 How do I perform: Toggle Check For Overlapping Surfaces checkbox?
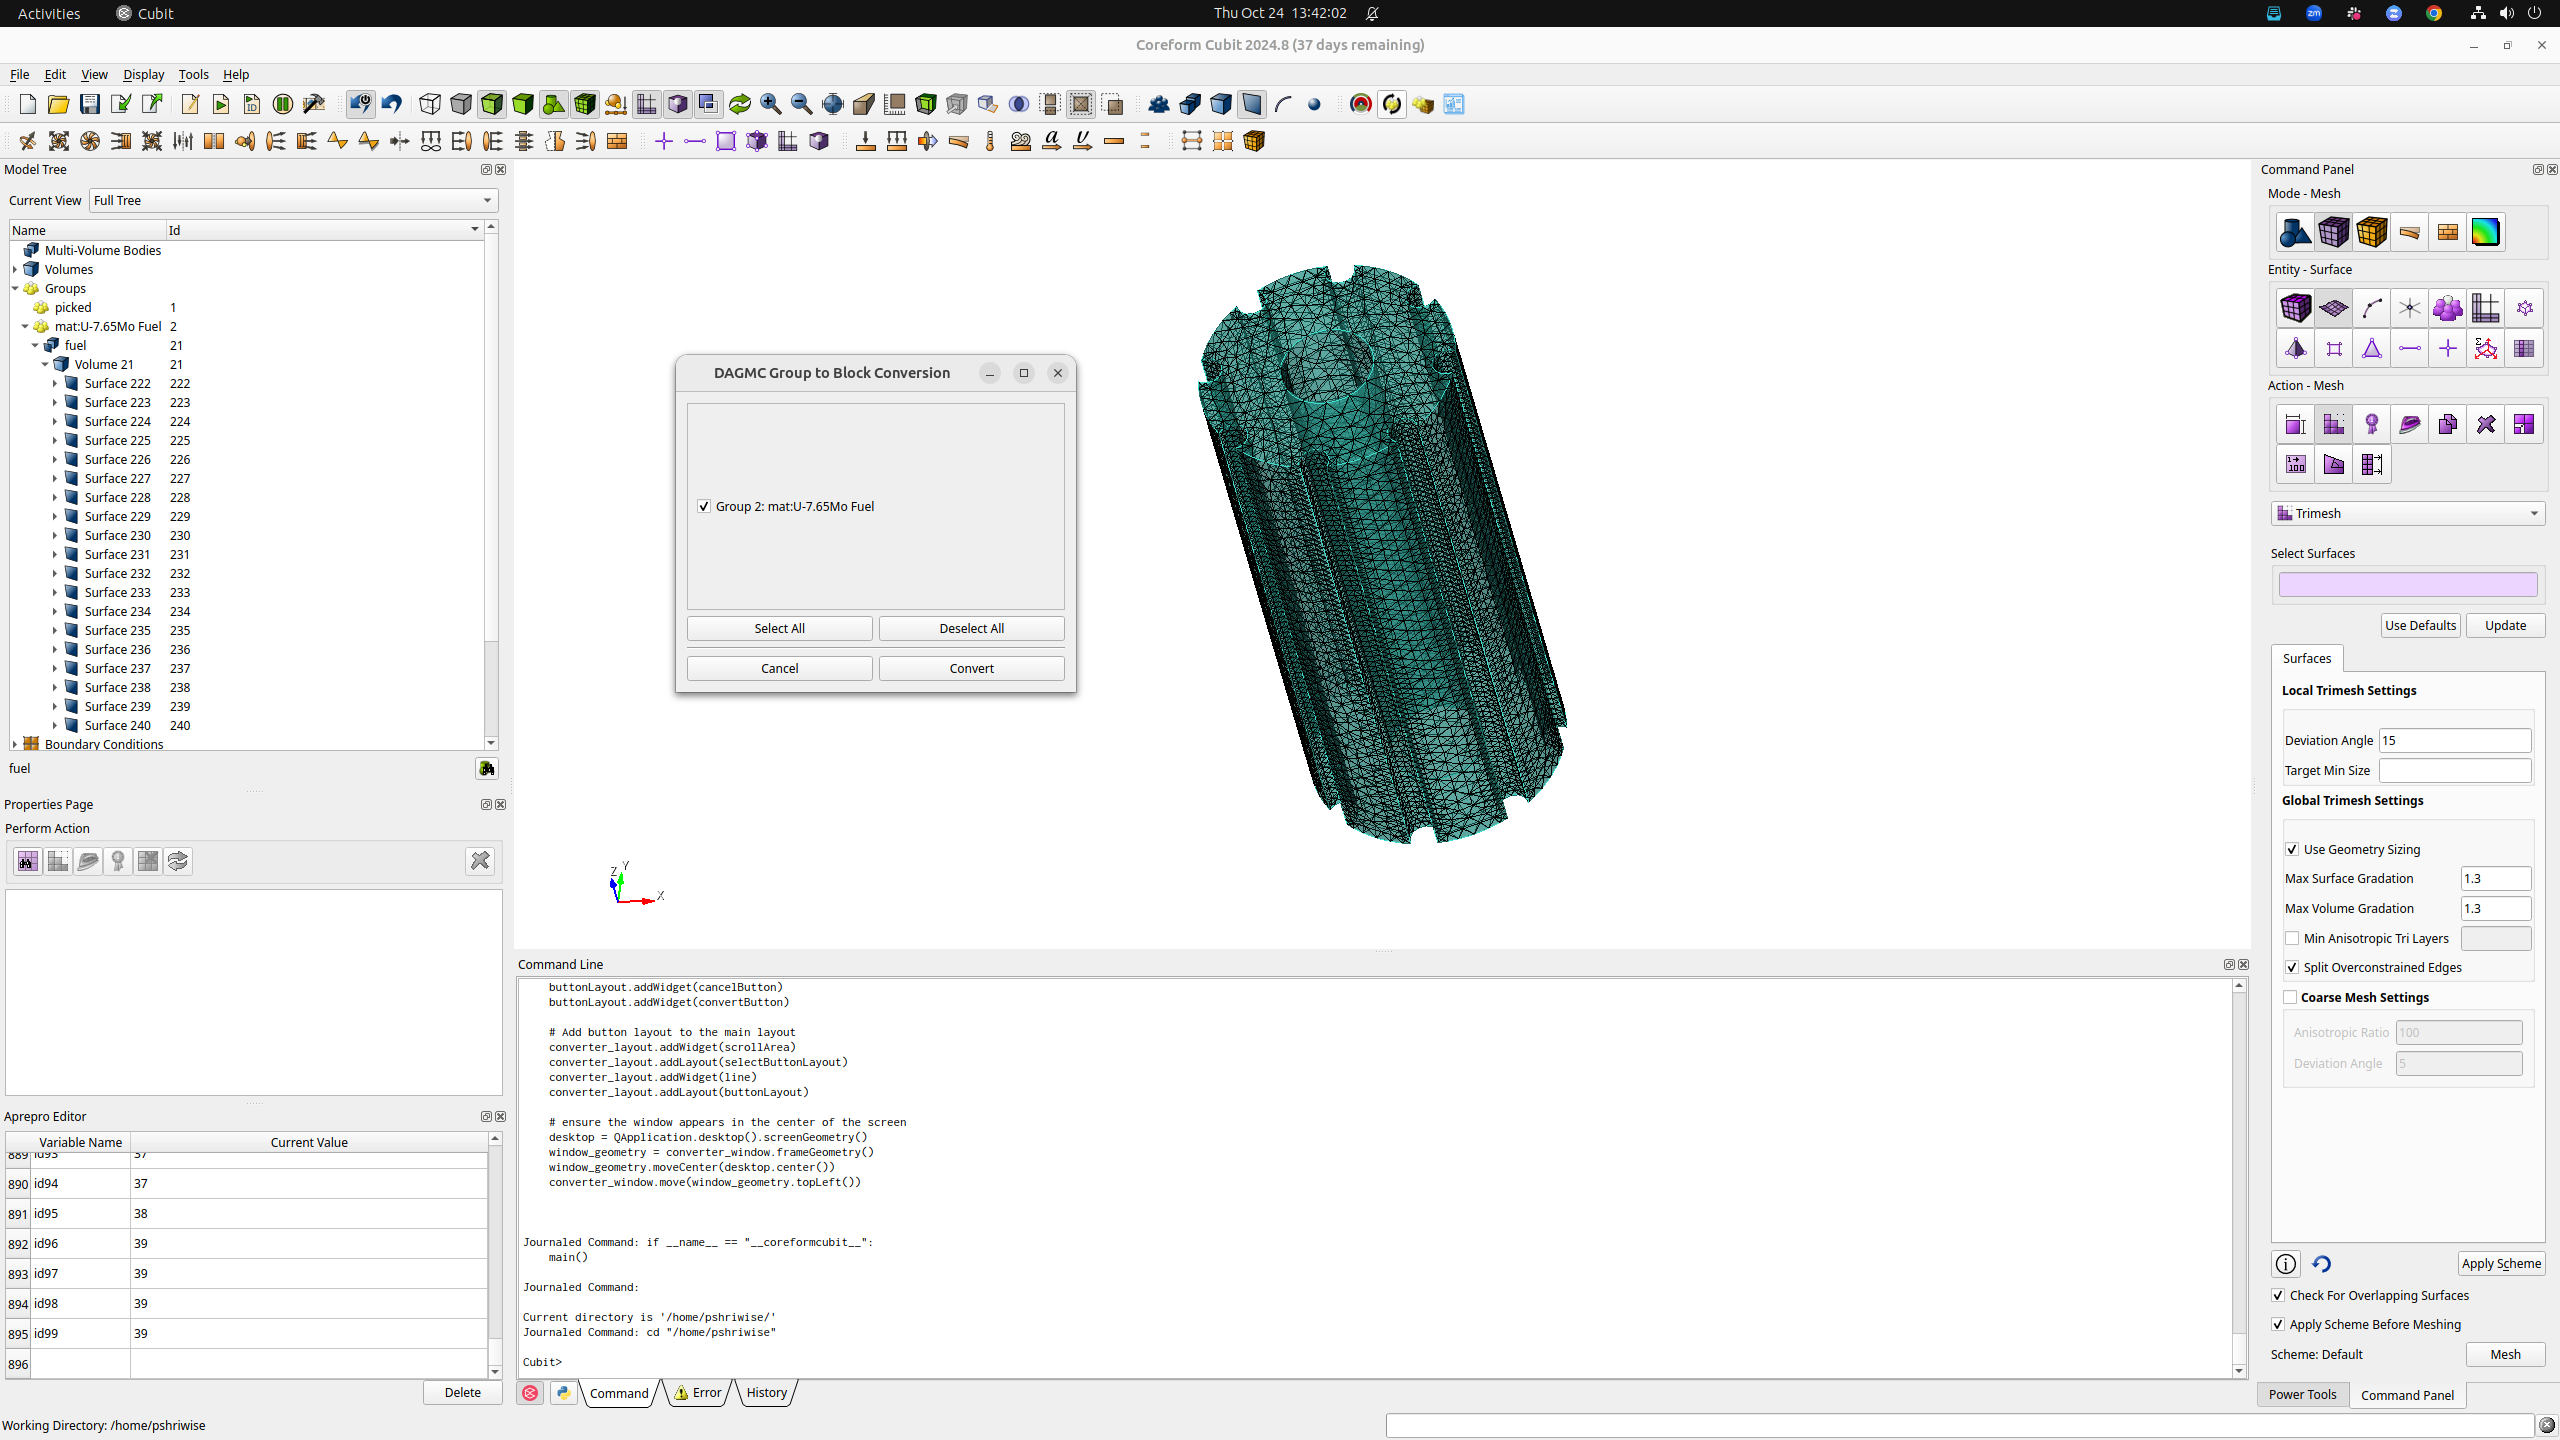[2278, 1295]
